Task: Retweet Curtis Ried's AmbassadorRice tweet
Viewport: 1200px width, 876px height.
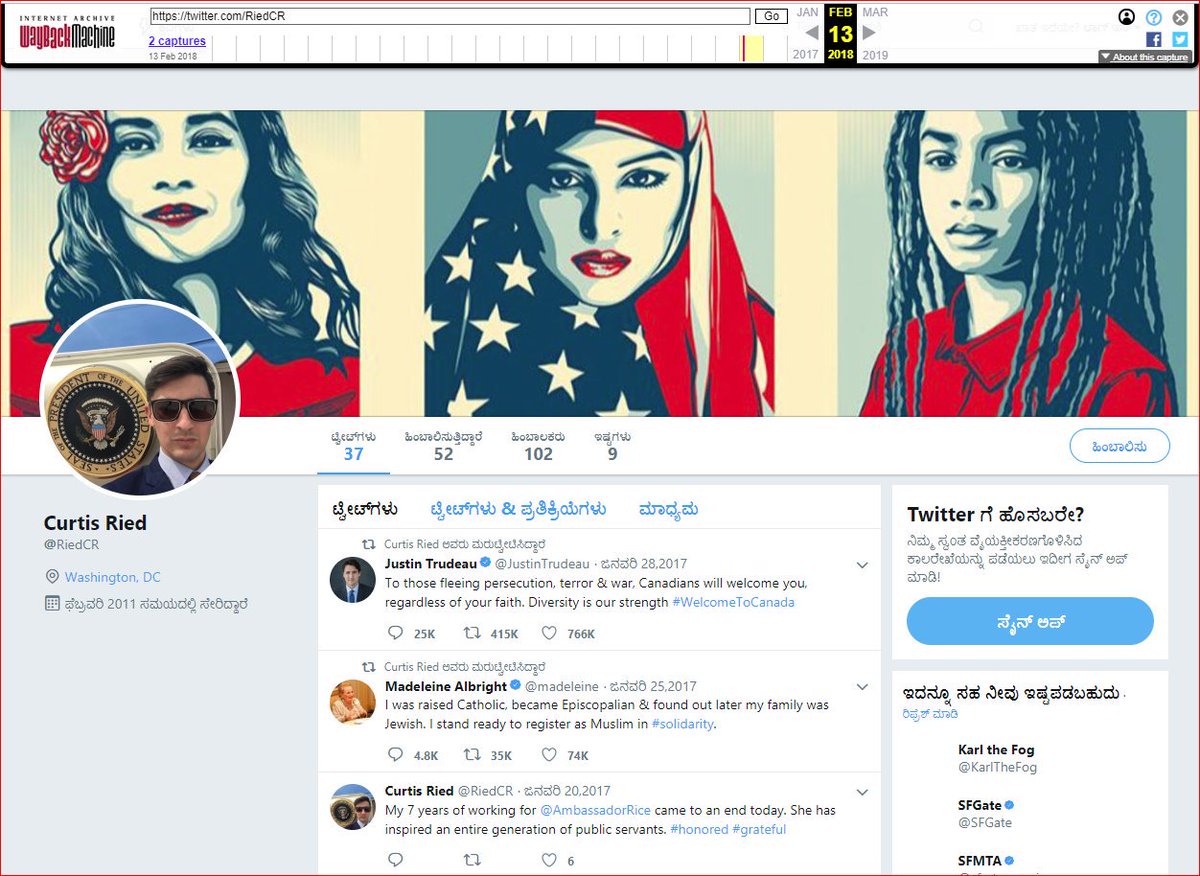Action: pyautogui.click(x=472, y=860)
